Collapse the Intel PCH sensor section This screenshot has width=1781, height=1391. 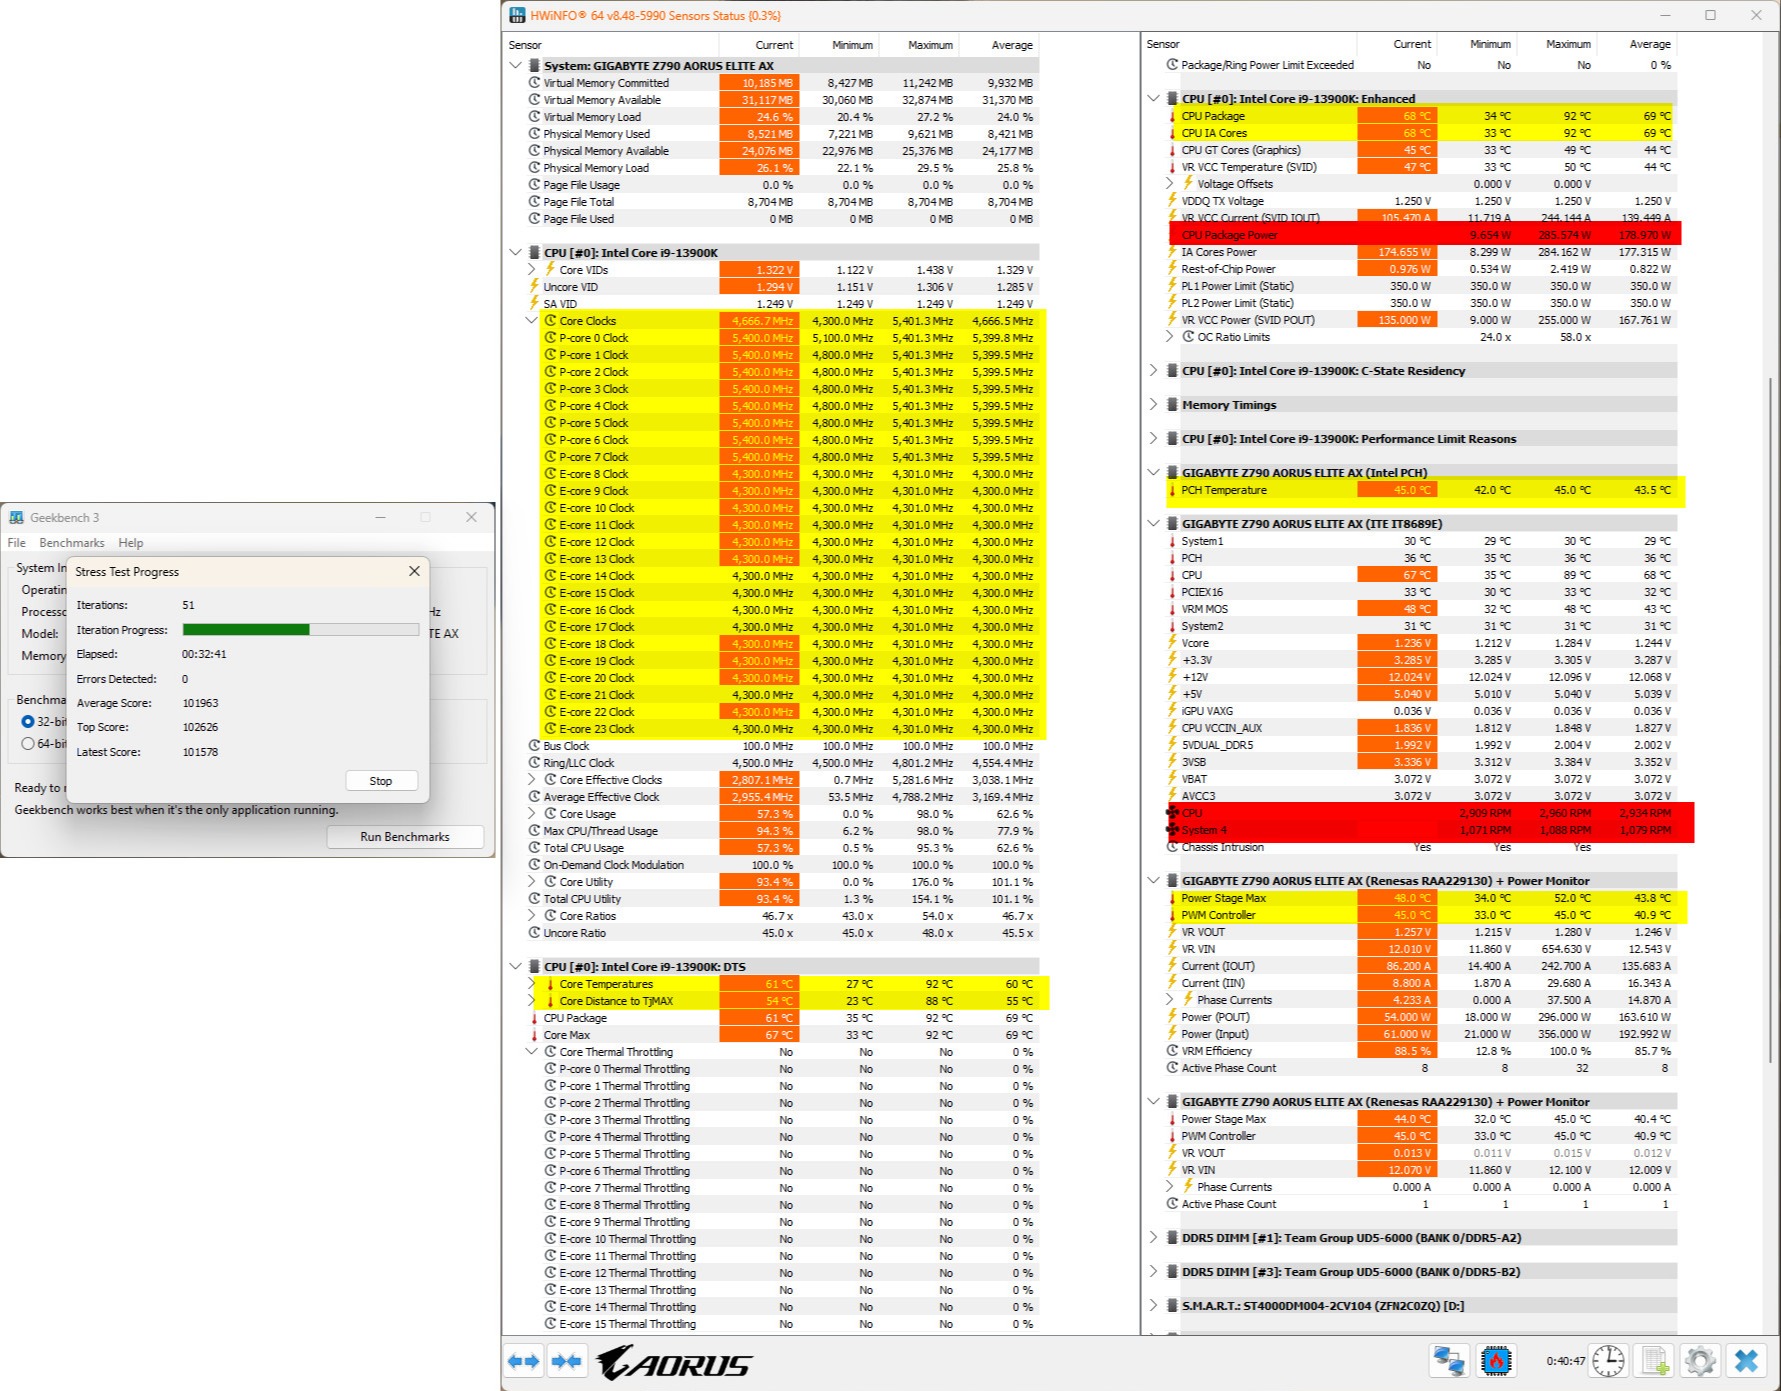[1153, 473]
